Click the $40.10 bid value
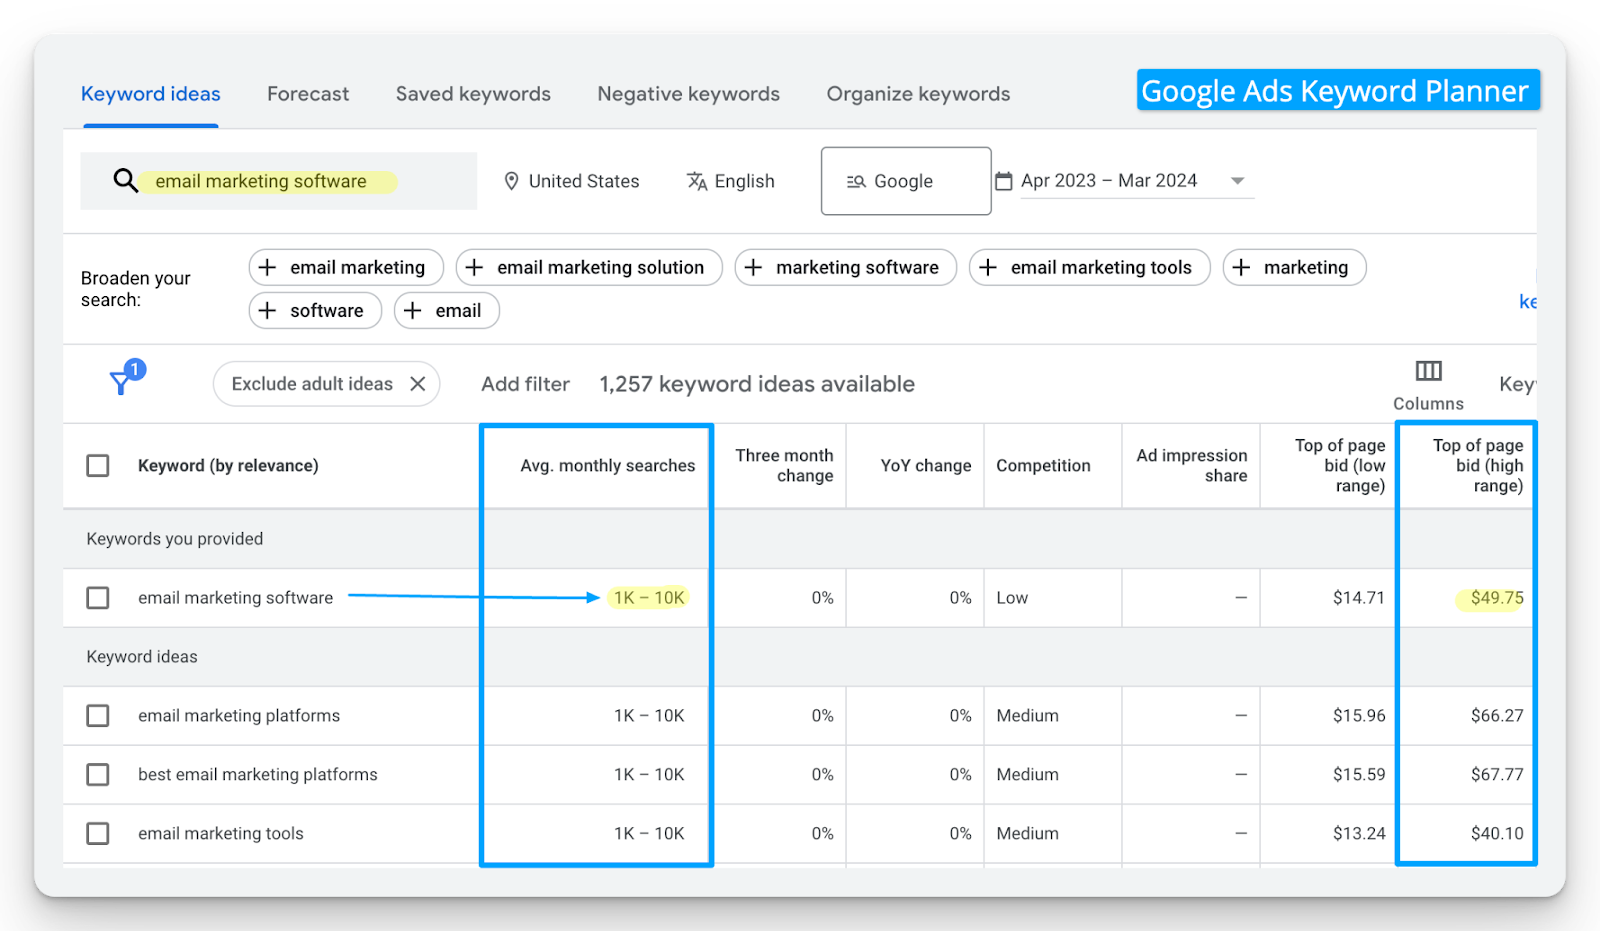 1497,833
